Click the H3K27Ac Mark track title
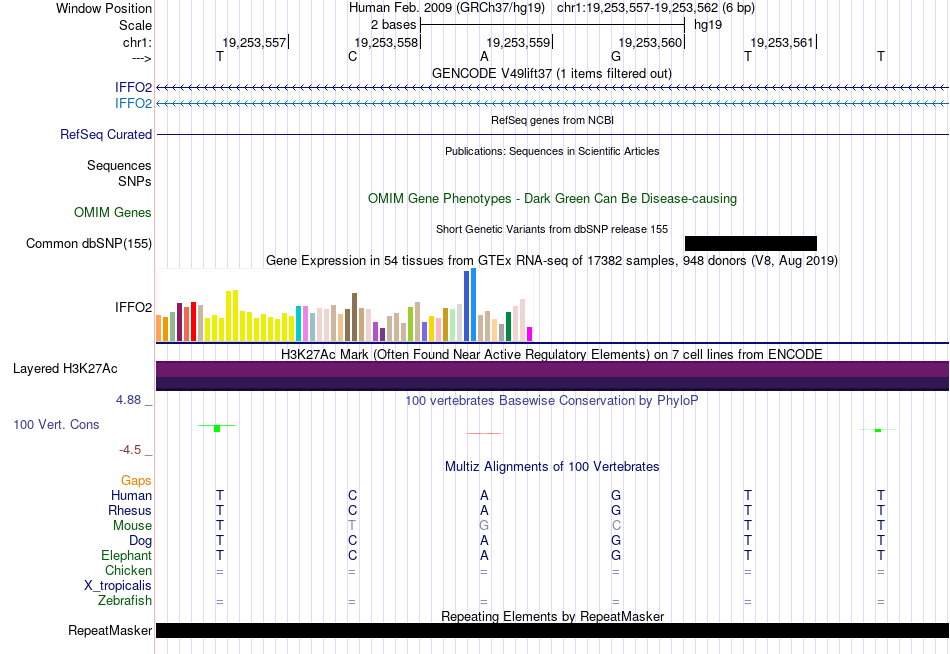Viewport: 950px width, 654px height. tap(552, 354)
